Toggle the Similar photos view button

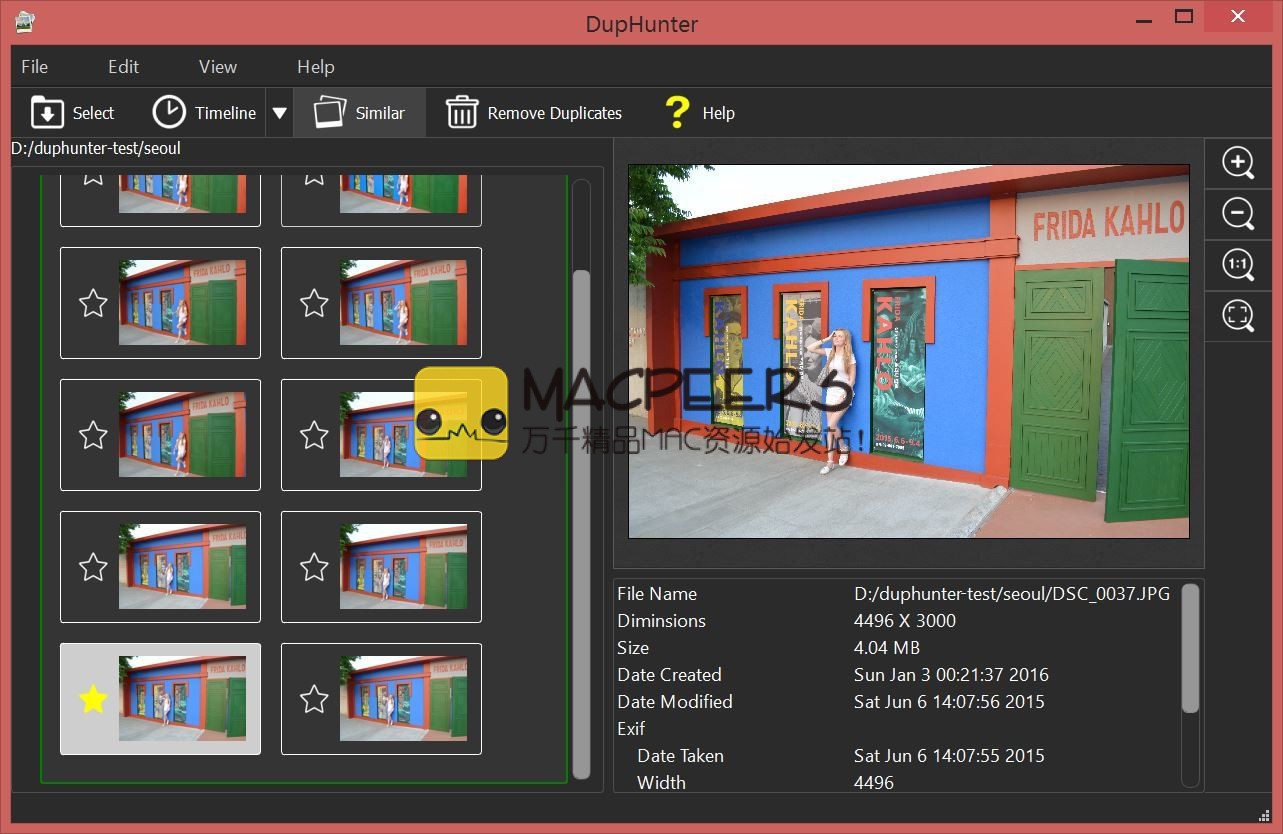coord(359,113)
